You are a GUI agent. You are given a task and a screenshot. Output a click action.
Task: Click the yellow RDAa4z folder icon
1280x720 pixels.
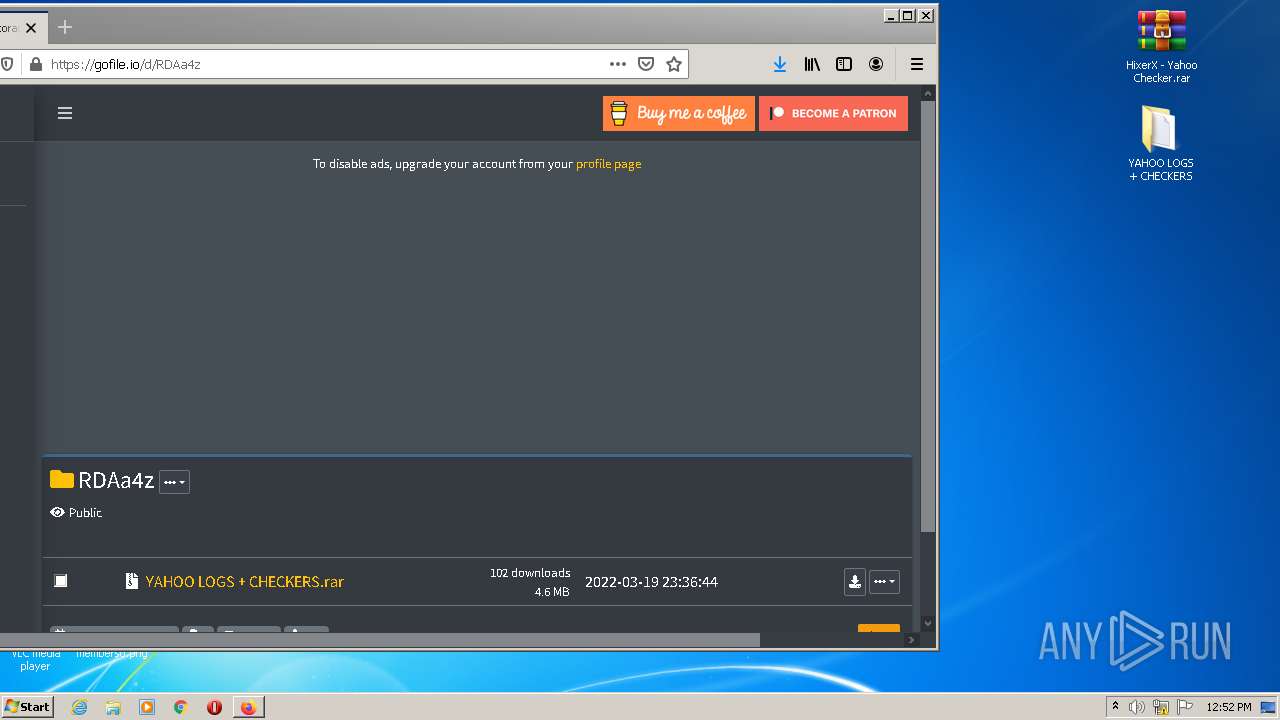coord(62,480)
